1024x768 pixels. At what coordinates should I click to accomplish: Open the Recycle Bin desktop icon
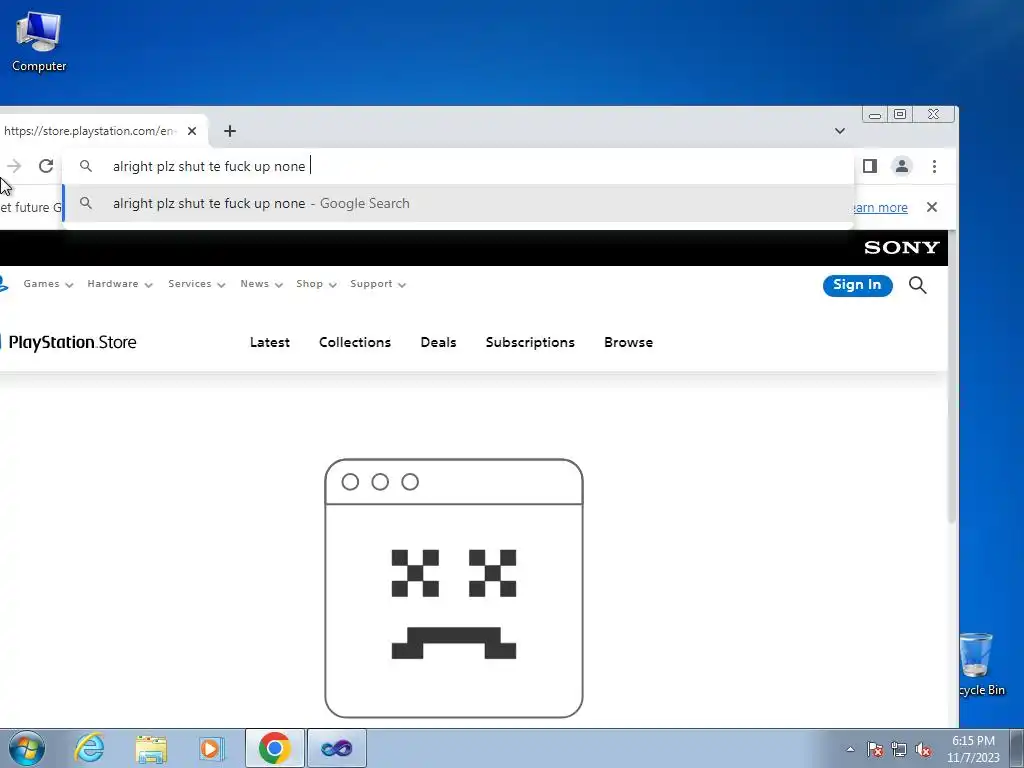pos(980,664)
